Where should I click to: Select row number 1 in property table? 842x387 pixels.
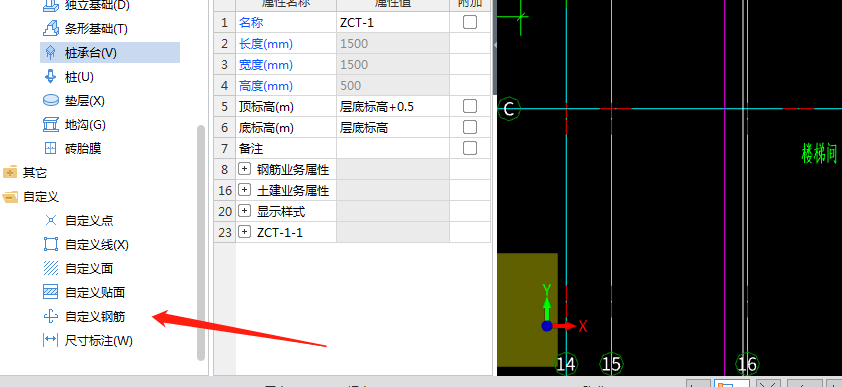pos(224,23)
